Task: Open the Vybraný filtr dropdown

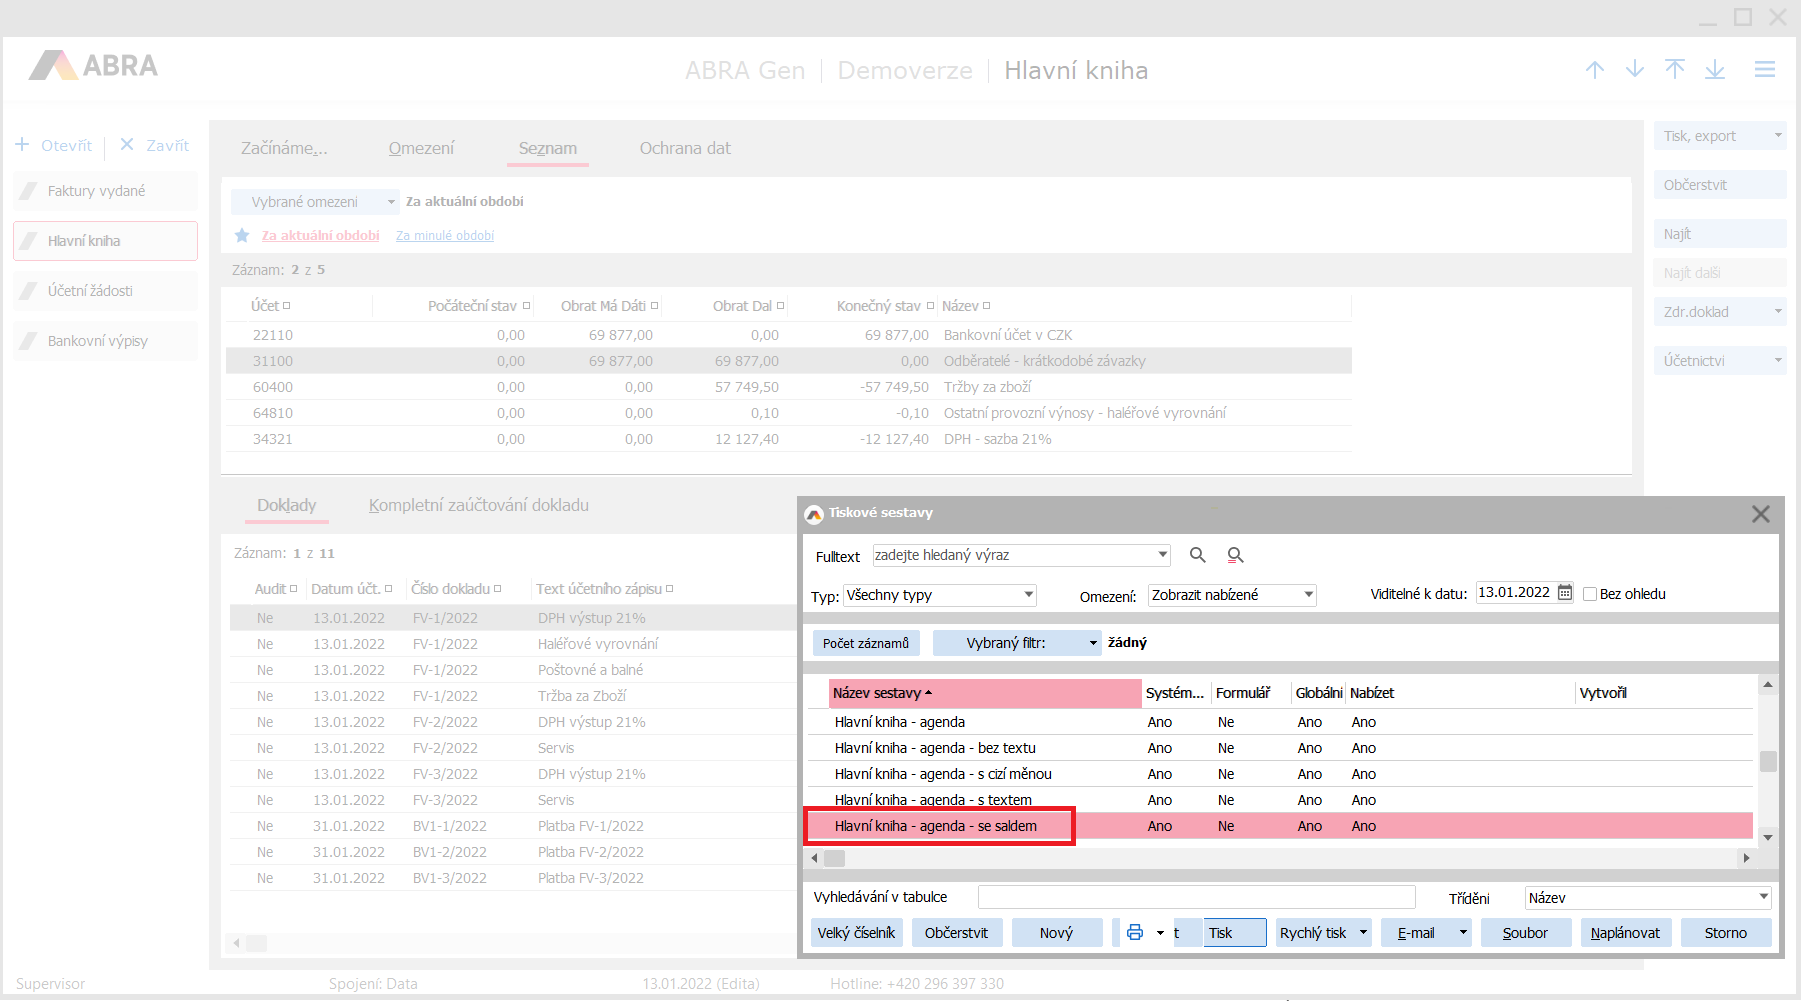Action: point(1093,643)
